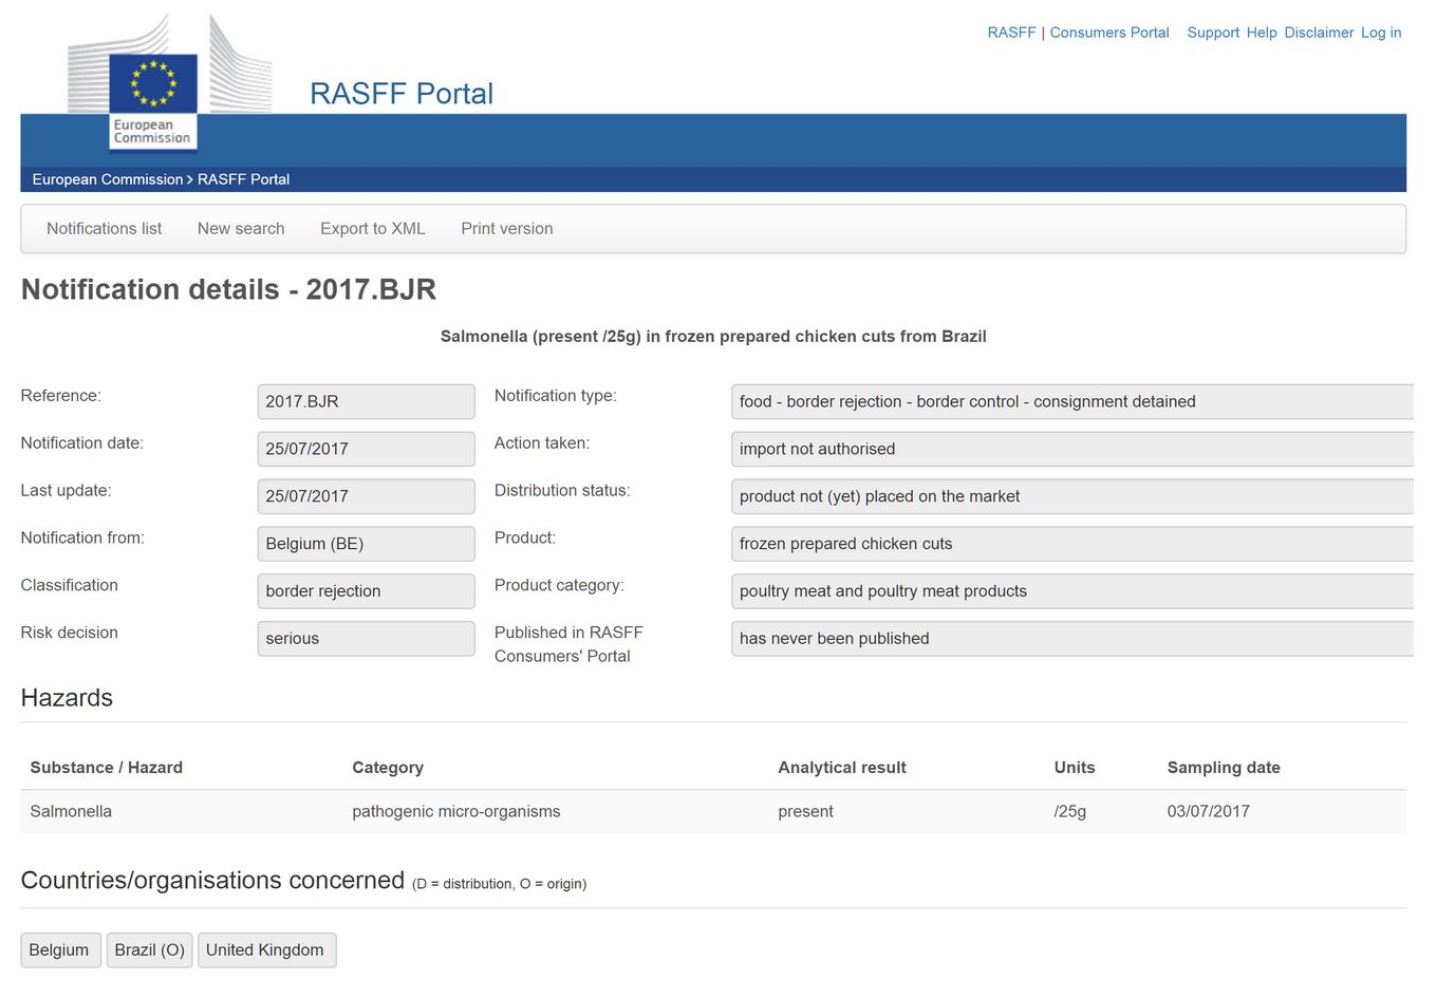Screen dimensions: 1429x983
Task: Click the Reference field 2017.BJR
Action: (366, 401)
